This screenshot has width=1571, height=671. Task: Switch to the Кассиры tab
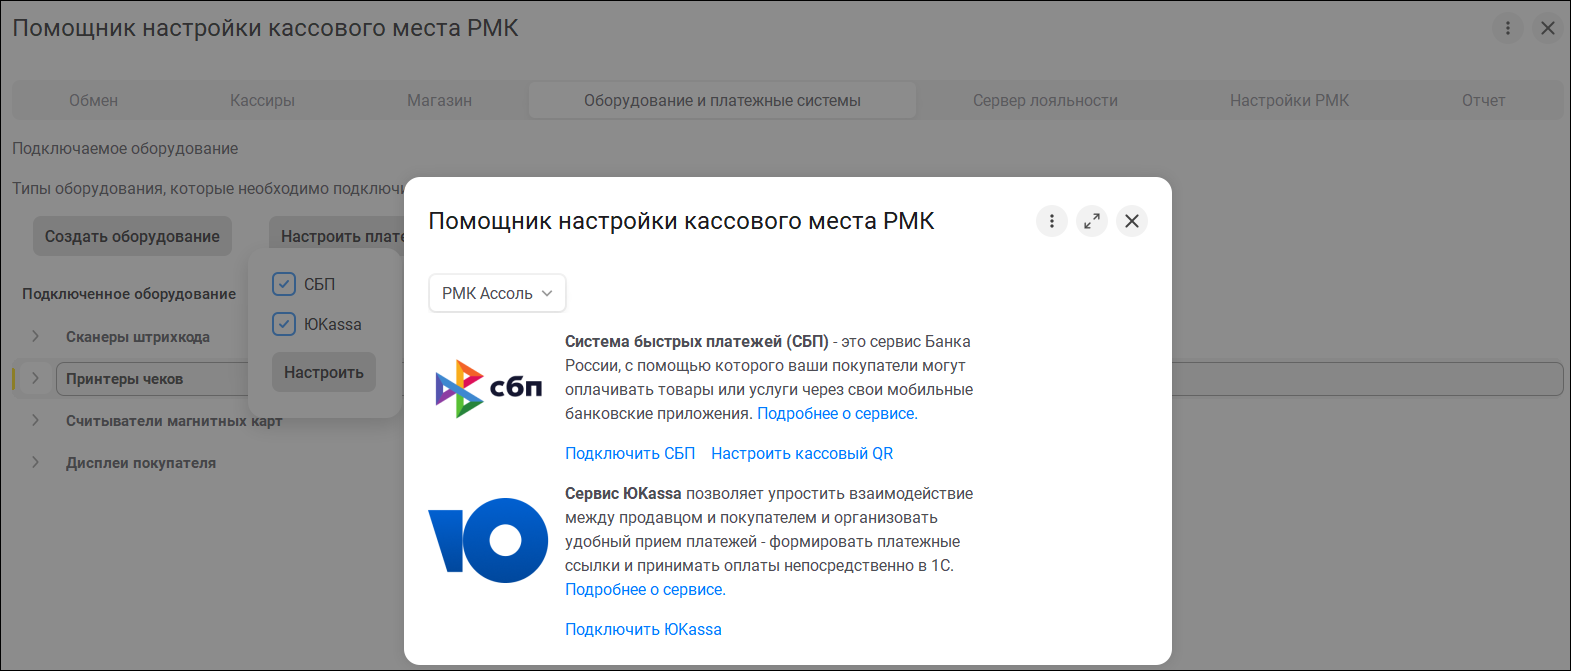262,100
